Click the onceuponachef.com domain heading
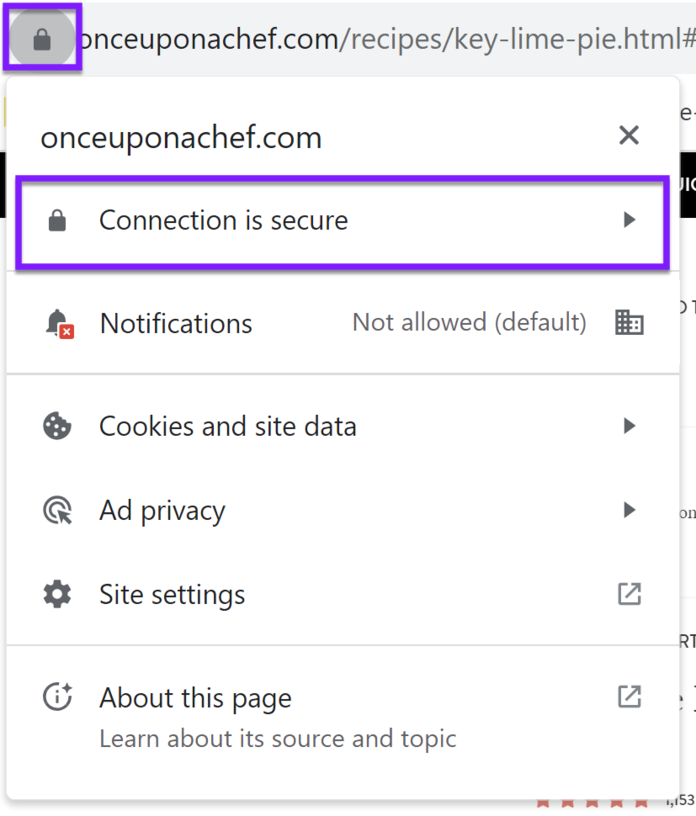696x816 pixels. click(x=180, y=137)
